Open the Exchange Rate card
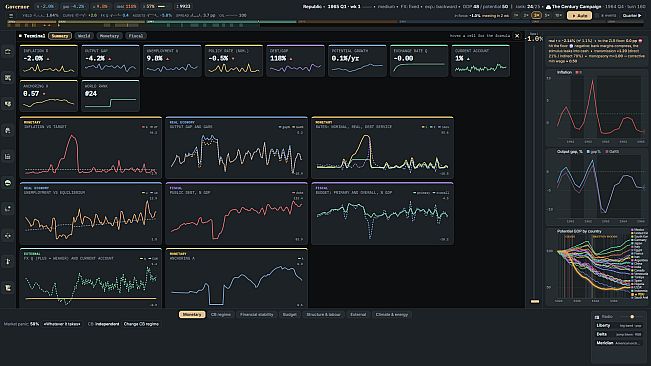Image resolution: width=651 pixels, height=366 pixels. [x=418, y=61]
